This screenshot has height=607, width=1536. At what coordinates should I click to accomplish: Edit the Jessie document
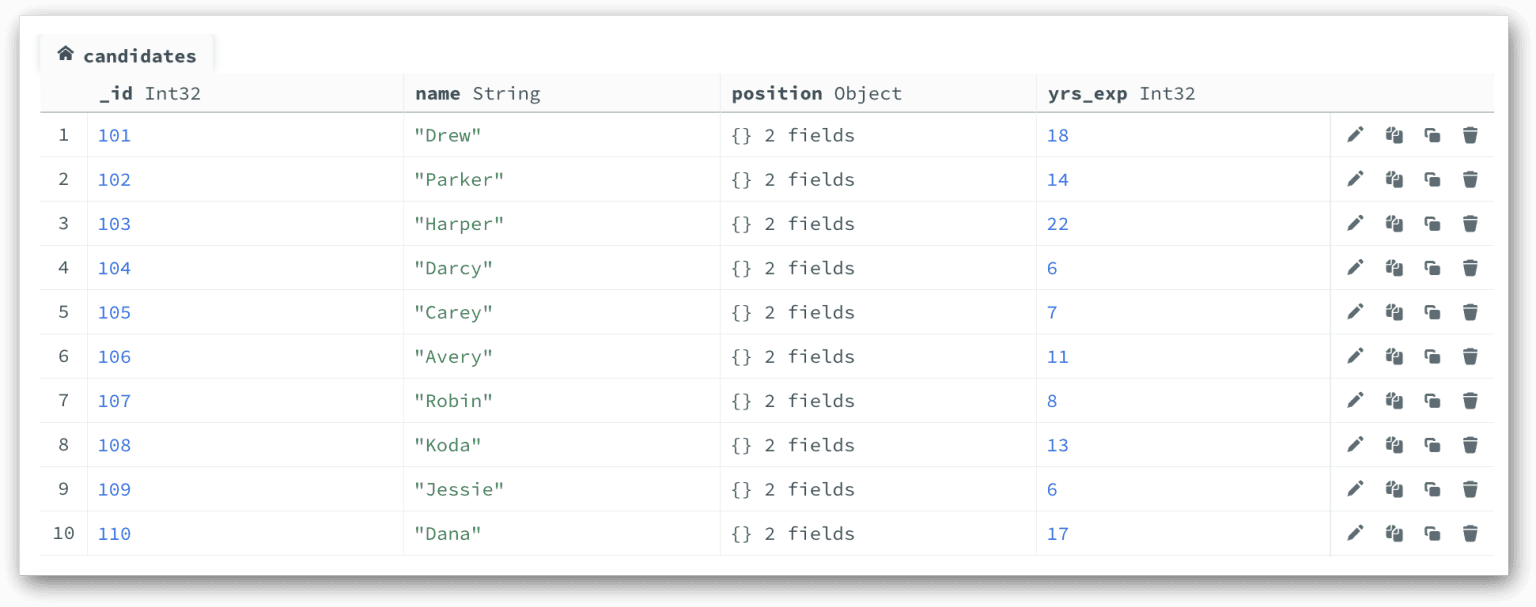pyautogui.click(x=1355, y=489)
